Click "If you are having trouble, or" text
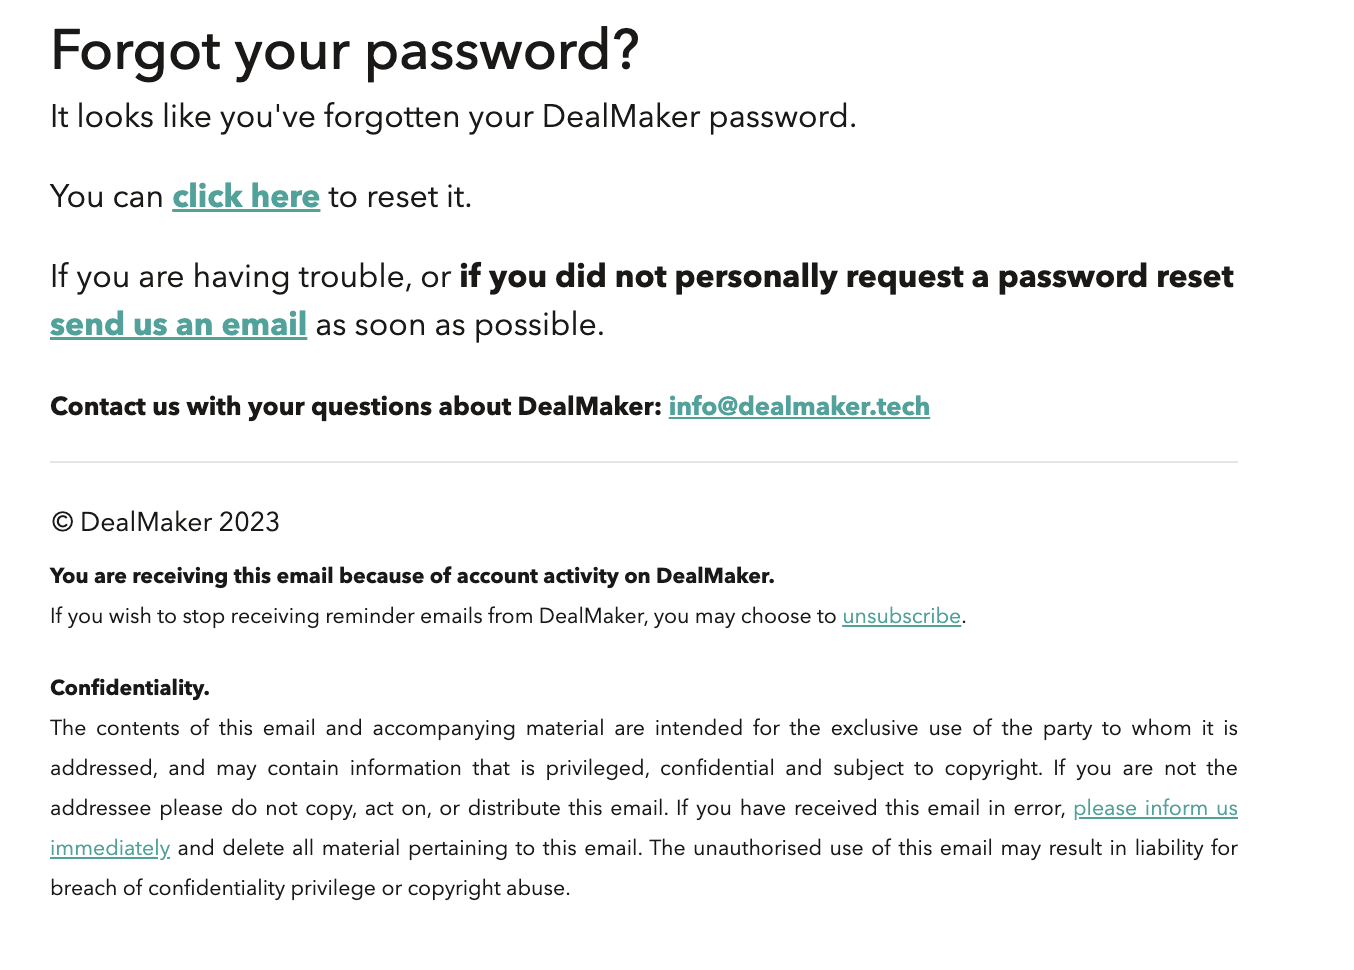The width and height of the screenshot is (1354, 970). click(x=251, y=276)
